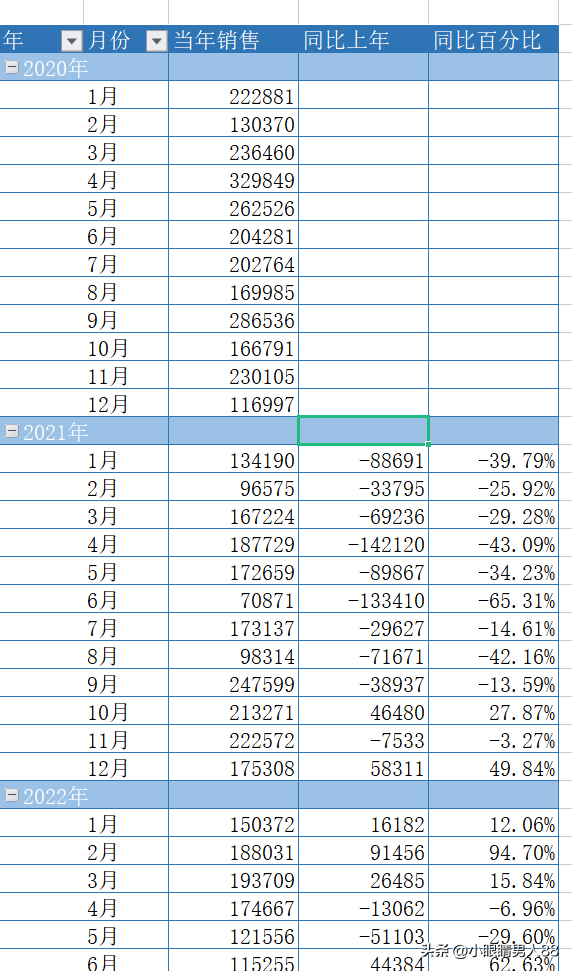Collapse the 2021年 group
The width and height of the screenshot is (572, 971).
point(12,432)
